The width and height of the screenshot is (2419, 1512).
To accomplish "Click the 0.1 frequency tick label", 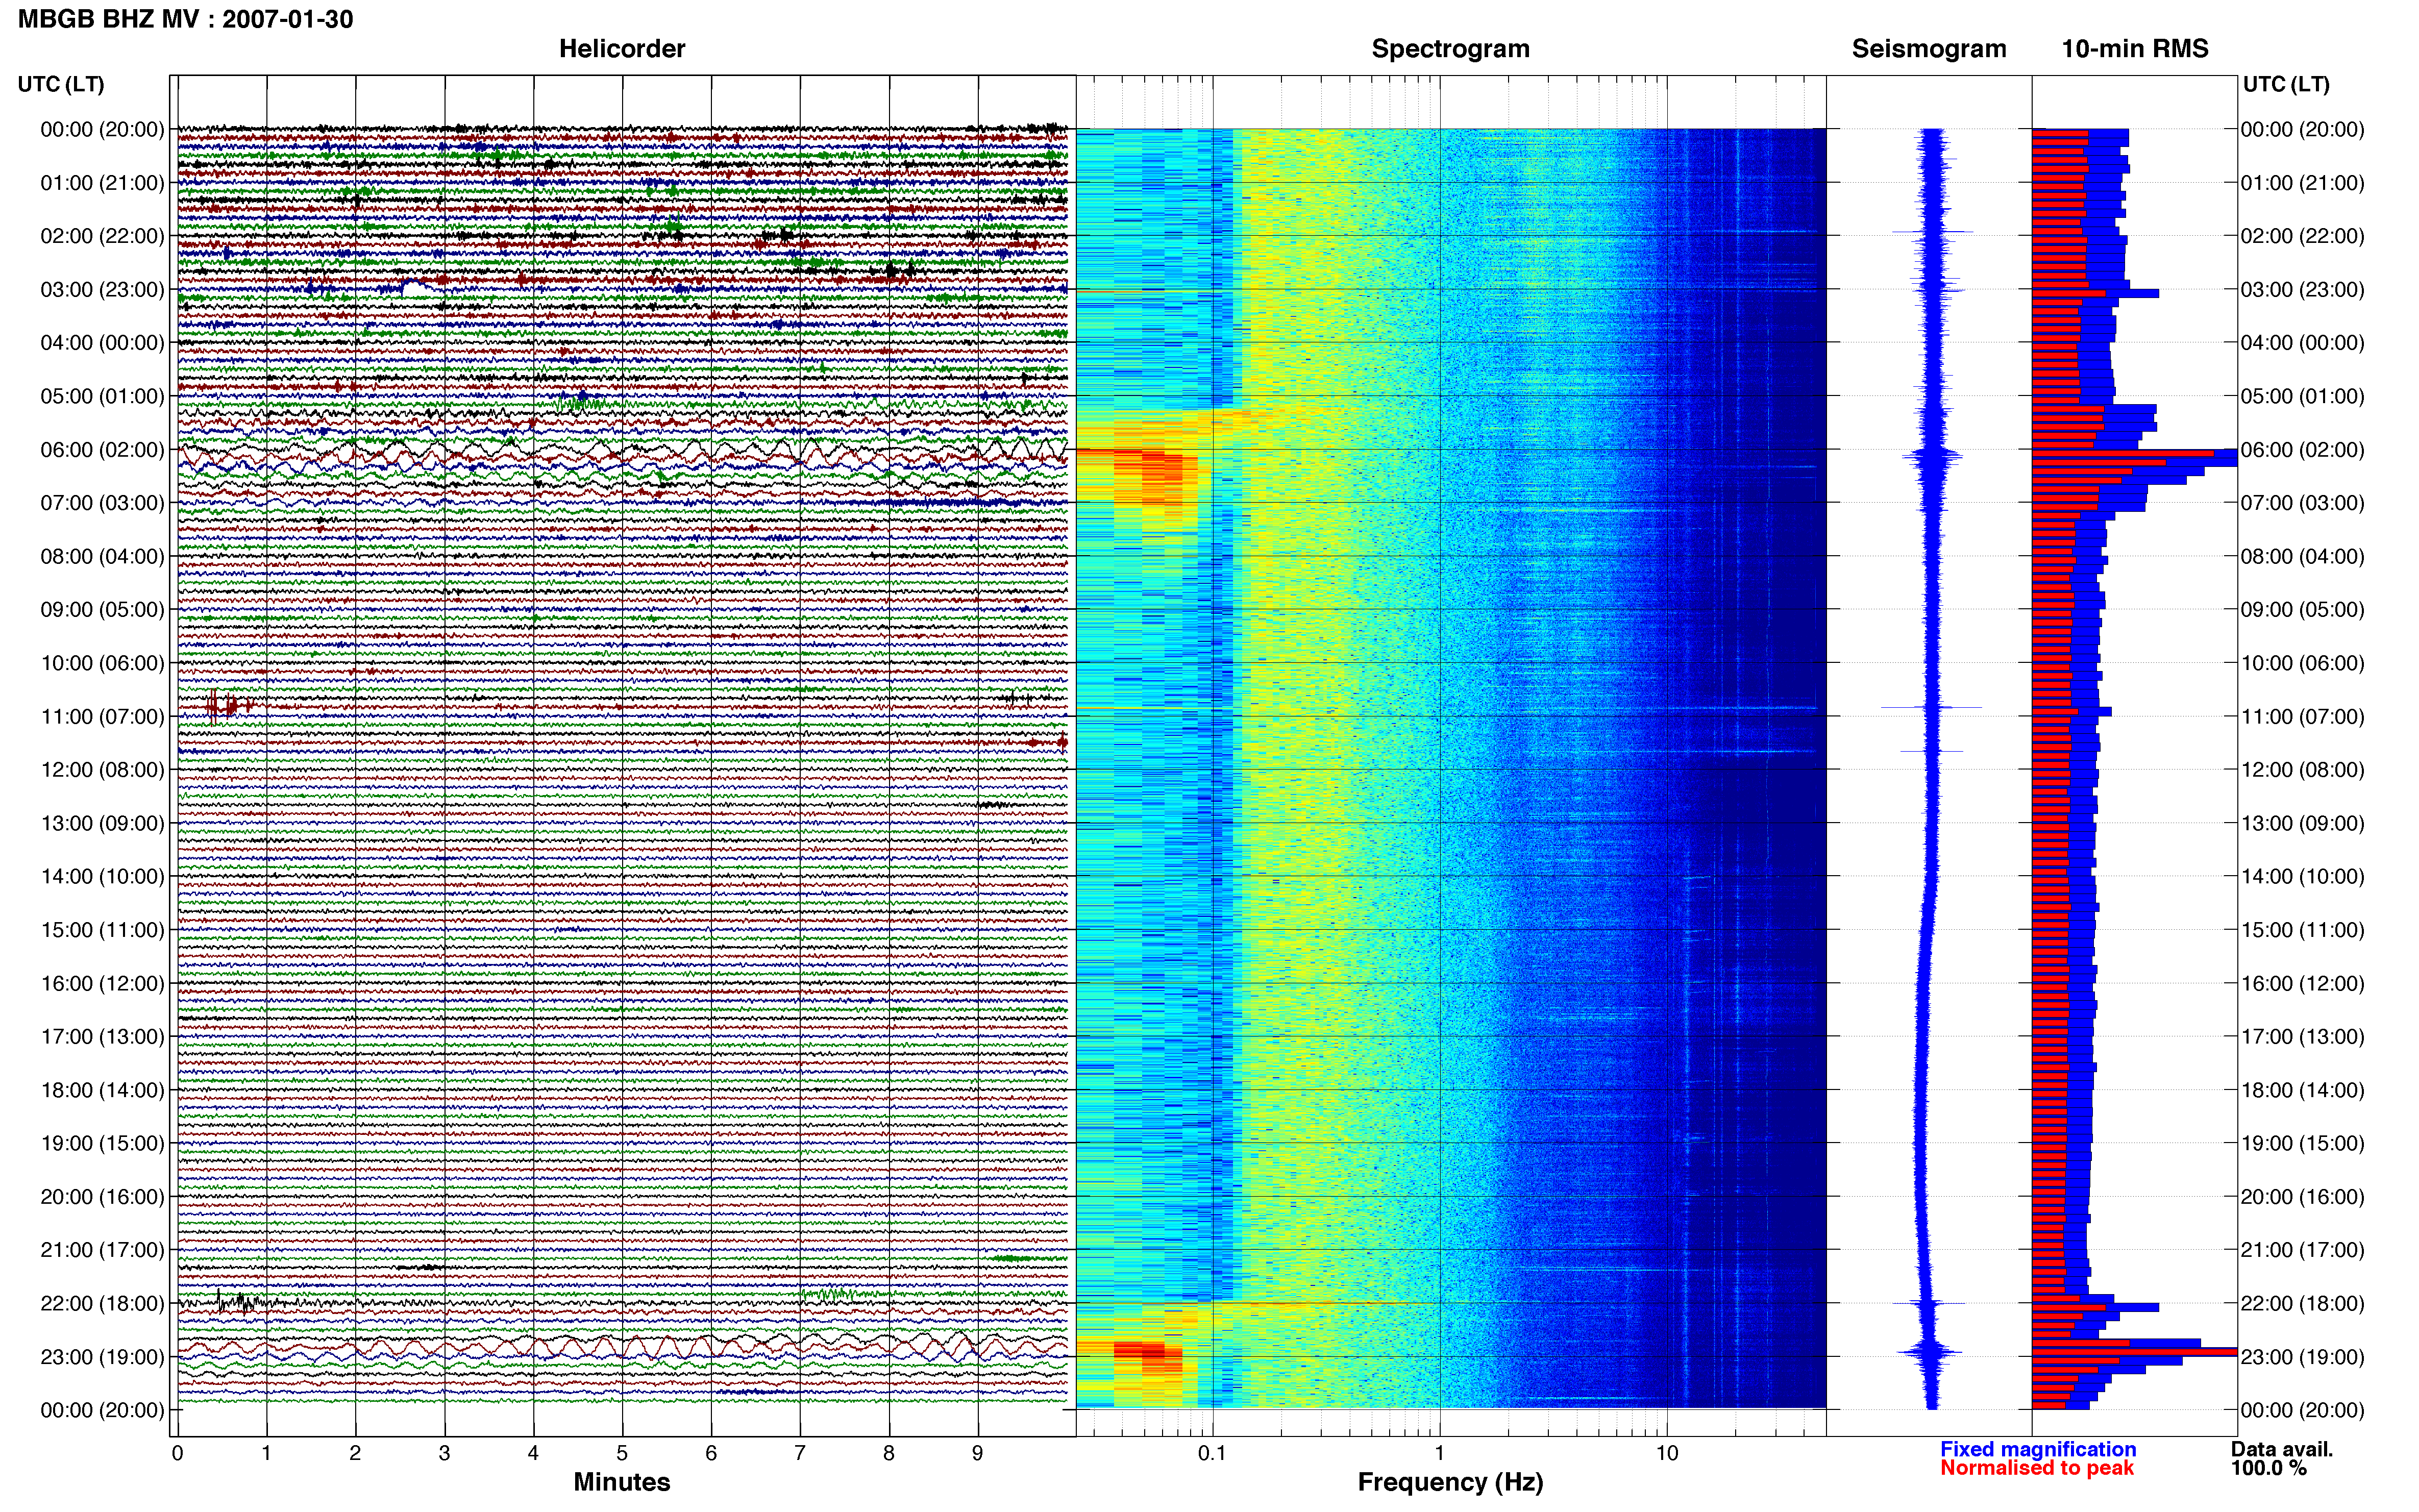I will (1212, 1453).
